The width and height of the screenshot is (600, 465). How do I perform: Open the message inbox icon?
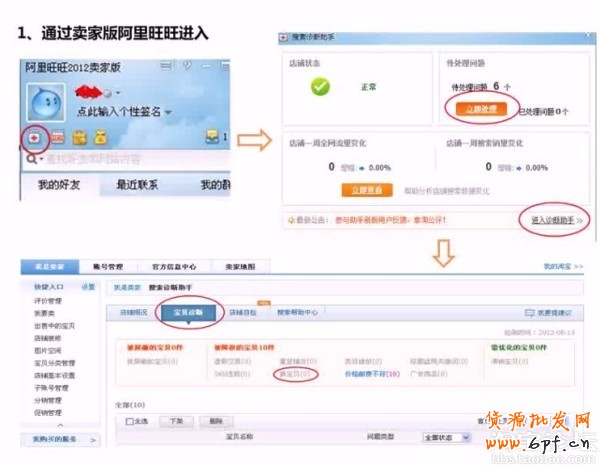pos(212,137)
